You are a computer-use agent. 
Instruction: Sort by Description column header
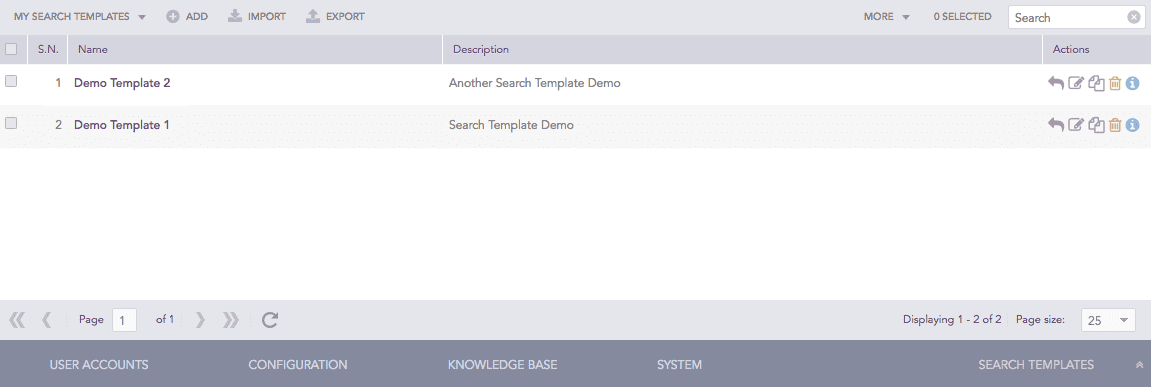[742, 49]
